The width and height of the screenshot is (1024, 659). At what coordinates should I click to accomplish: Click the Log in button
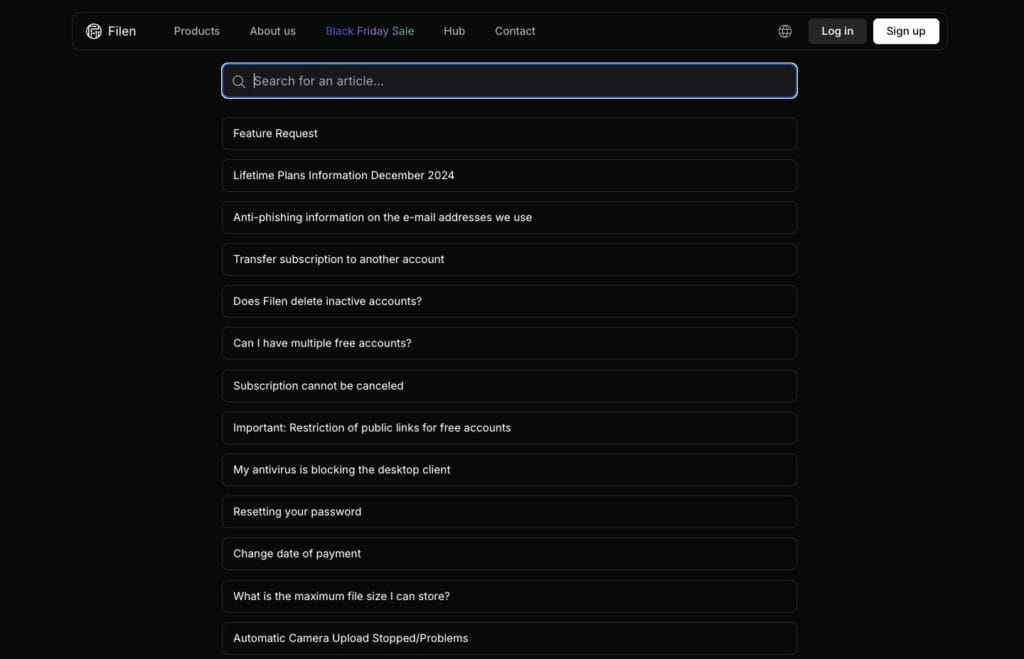[837, 31]
